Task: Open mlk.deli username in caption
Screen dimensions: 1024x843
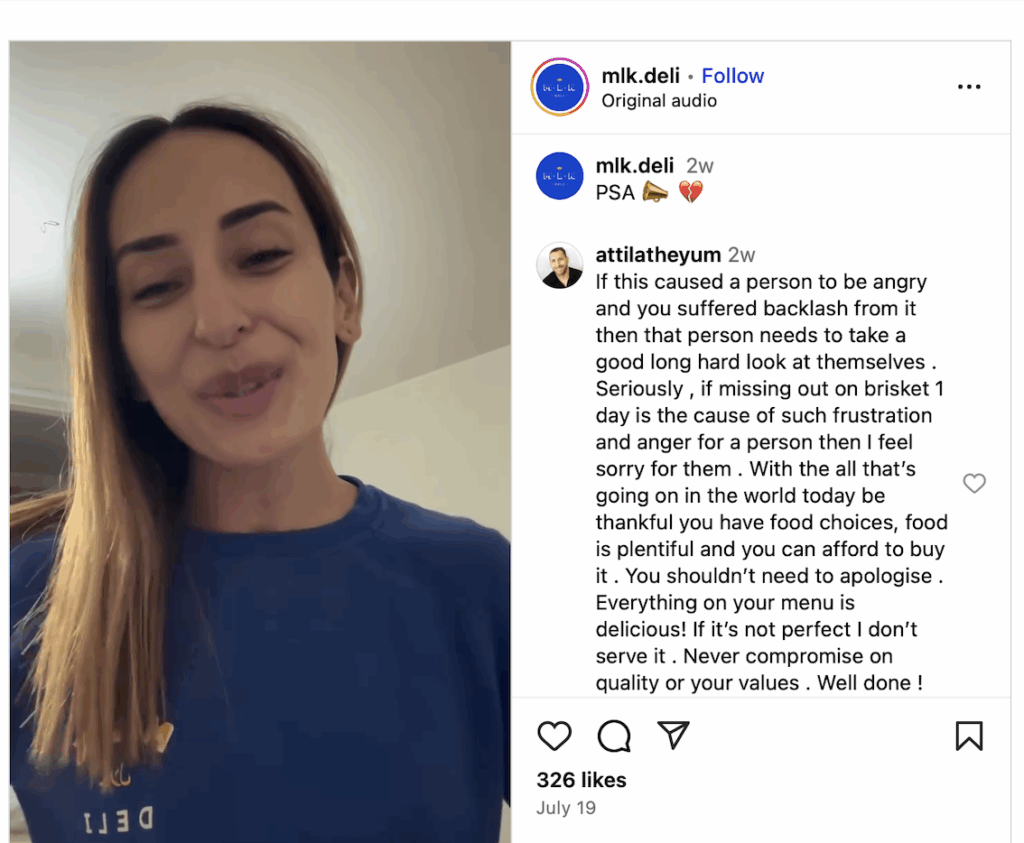Action: (x=635, y=165)
